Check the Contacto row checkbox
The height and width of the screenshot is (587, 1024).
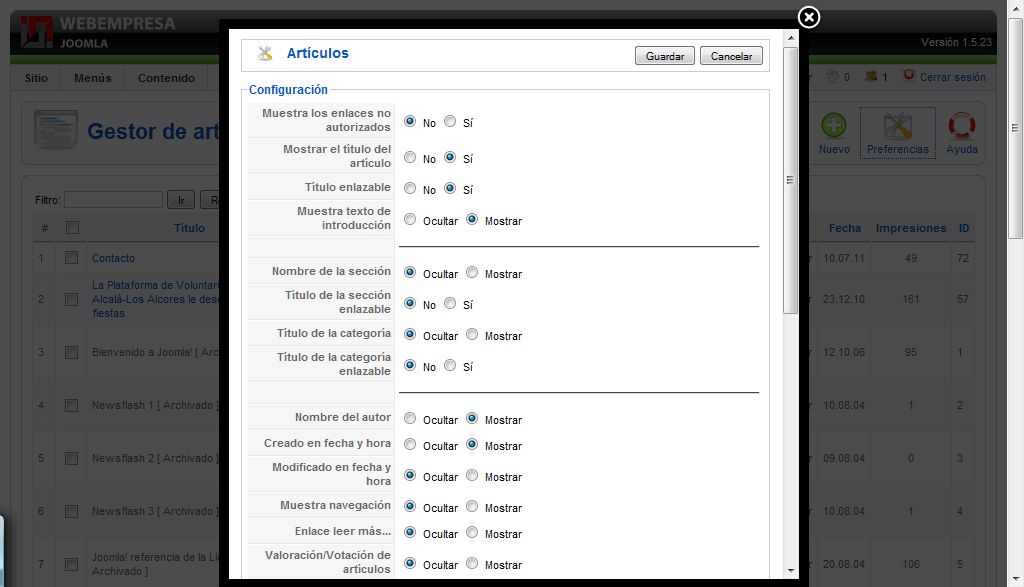click(72, 258)
